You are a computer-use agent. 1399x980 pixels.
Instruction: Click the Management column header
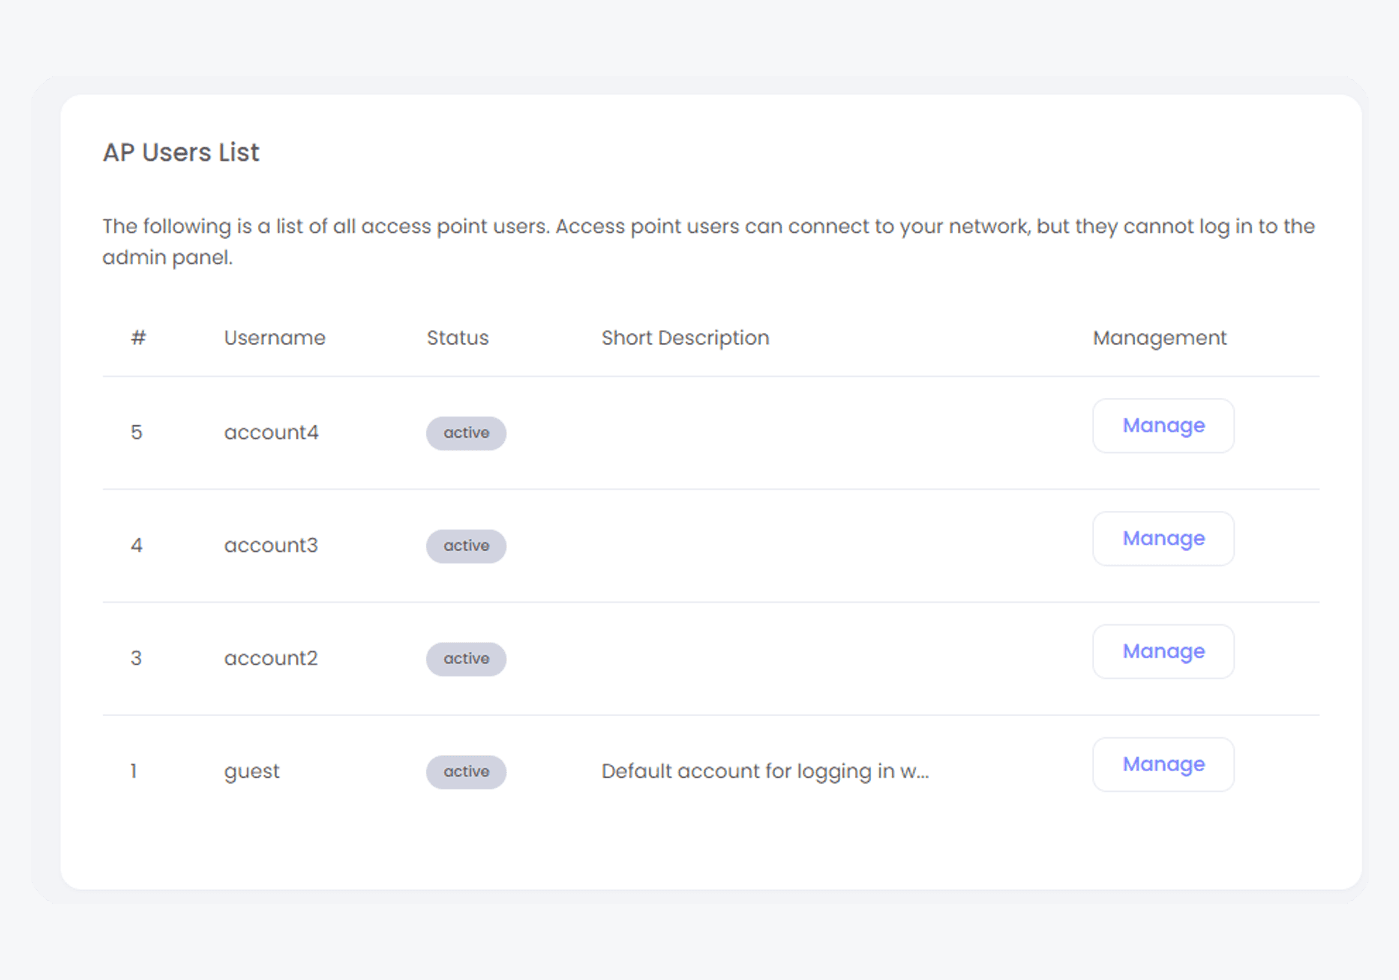click(1159, 338)
